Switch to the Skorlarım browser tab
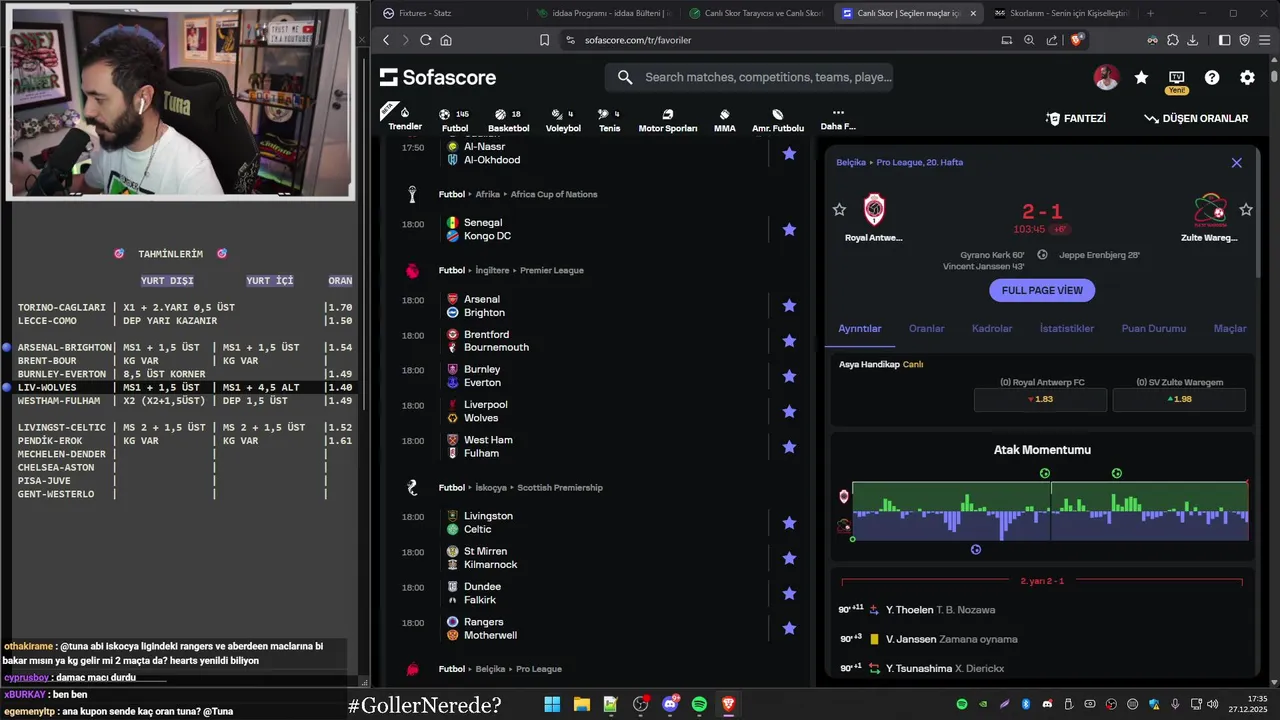The image size is (1280, 720). pyautogui.click(x=1060, y=13)
